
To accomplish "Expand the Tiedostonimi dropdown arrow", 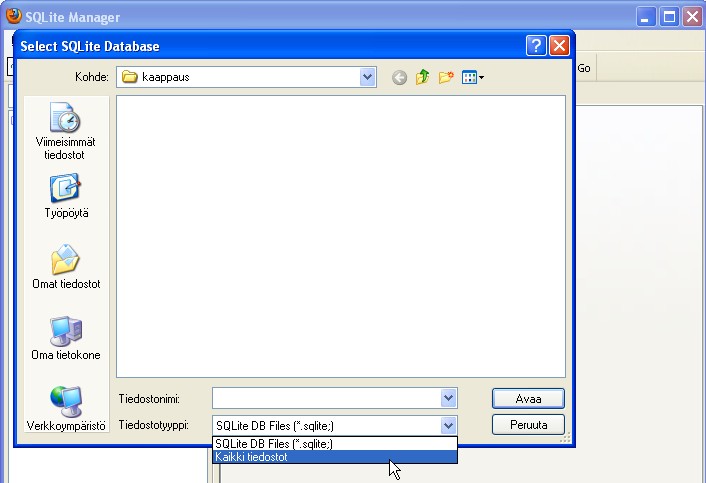I will point(448,398).
